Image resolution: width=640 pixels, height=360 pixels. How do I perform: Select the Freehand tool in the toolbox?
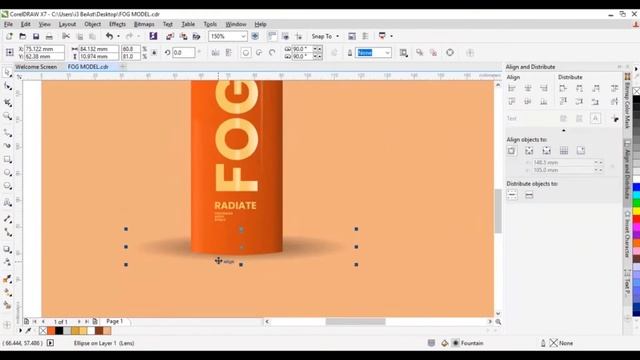(x=7, y=133)
